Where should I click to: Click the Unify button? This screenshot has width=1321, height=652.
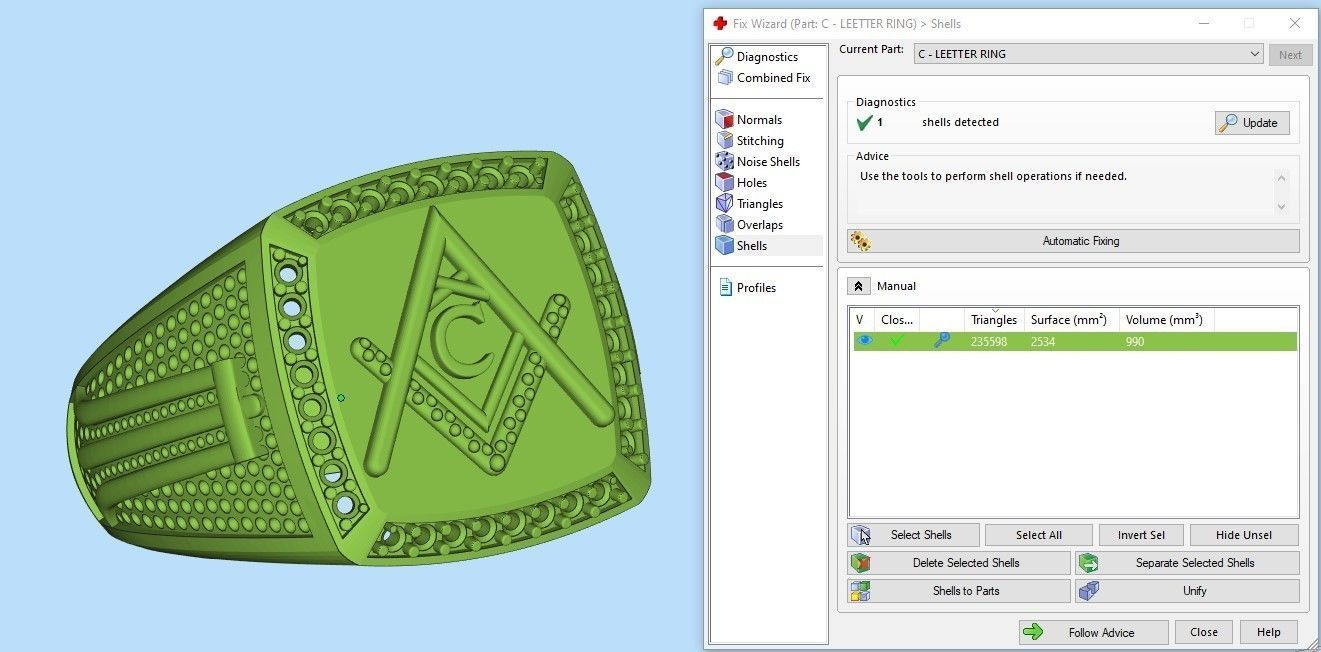tap(1187, 591)
